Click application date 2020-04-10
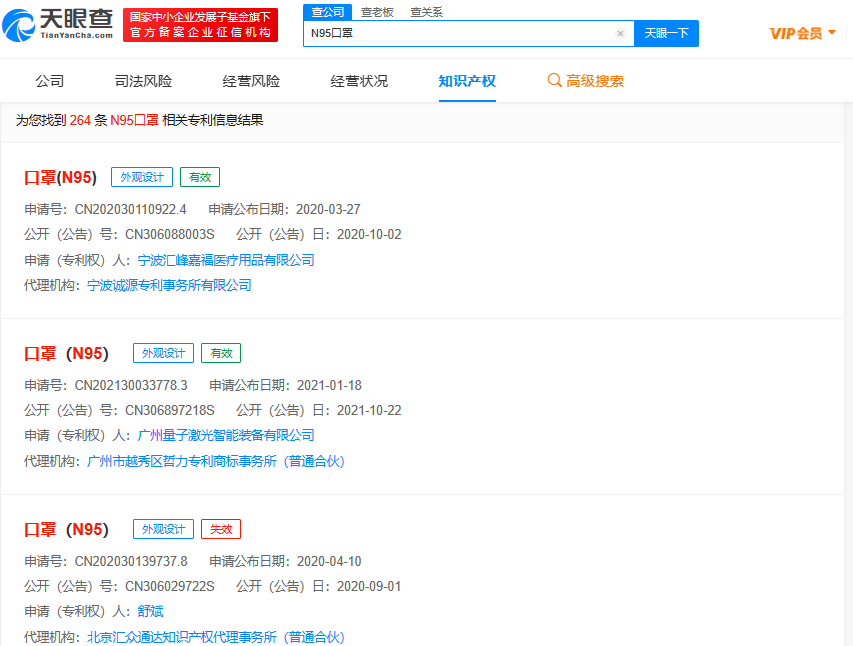Screen dimensions: 853x646 [329, 561]
